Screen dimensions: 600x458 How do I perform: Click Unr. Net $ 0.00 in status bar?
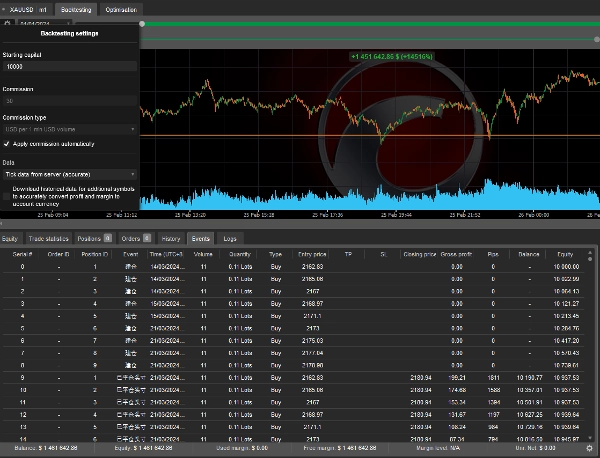coord(535,448)
